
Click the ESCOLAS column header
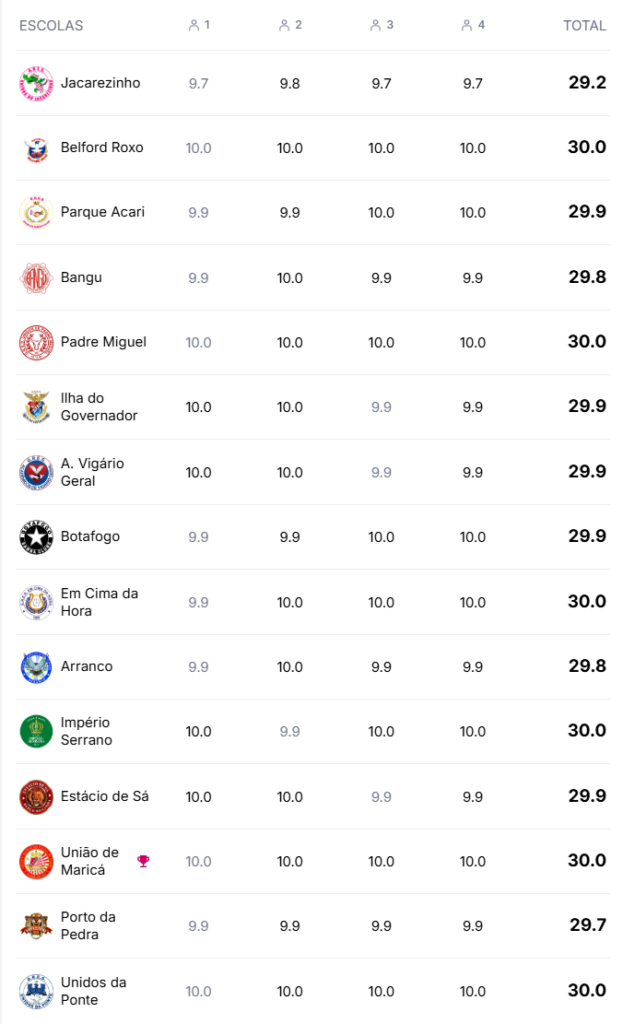tap(51, 25)
